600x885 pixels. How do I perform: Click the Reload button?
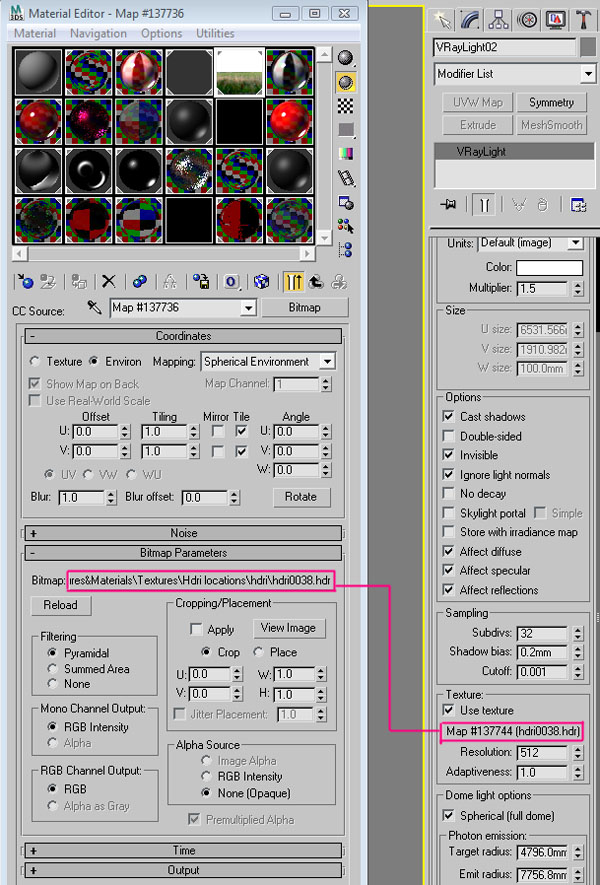[60, 605]
